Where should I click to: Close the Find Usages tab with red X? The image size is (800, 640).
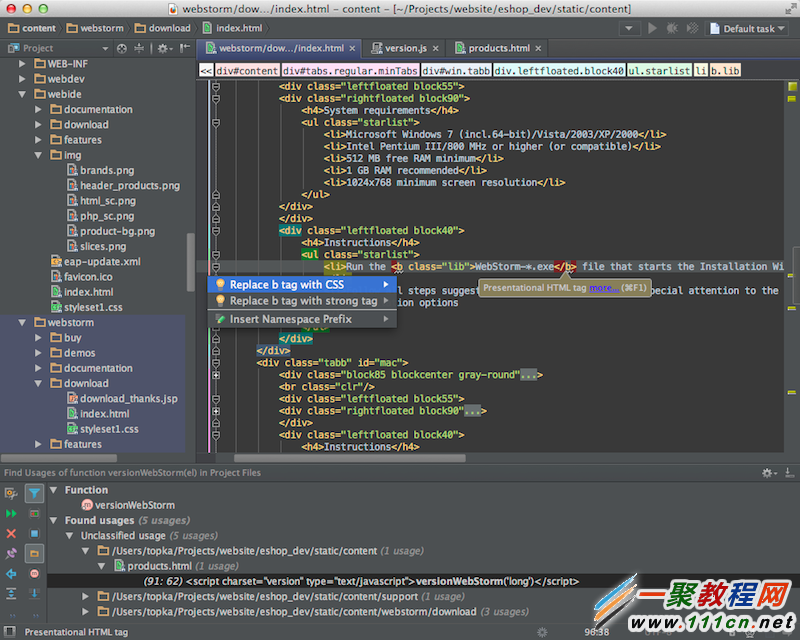point(11,533)
